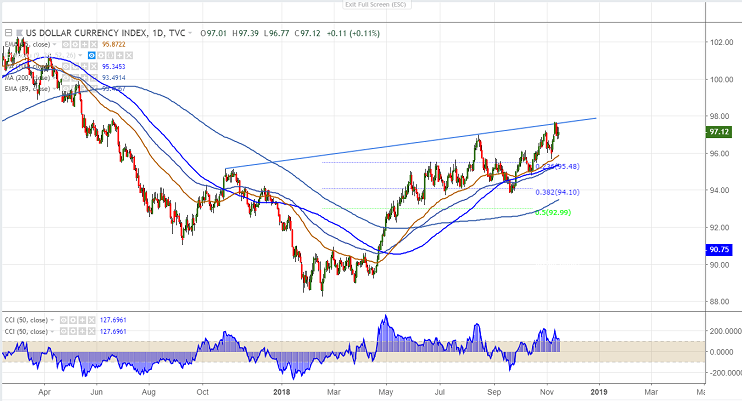Remove the upper CCI (50, close) indicator
This screenshot has width=742, height=401.
pos(92,320)
